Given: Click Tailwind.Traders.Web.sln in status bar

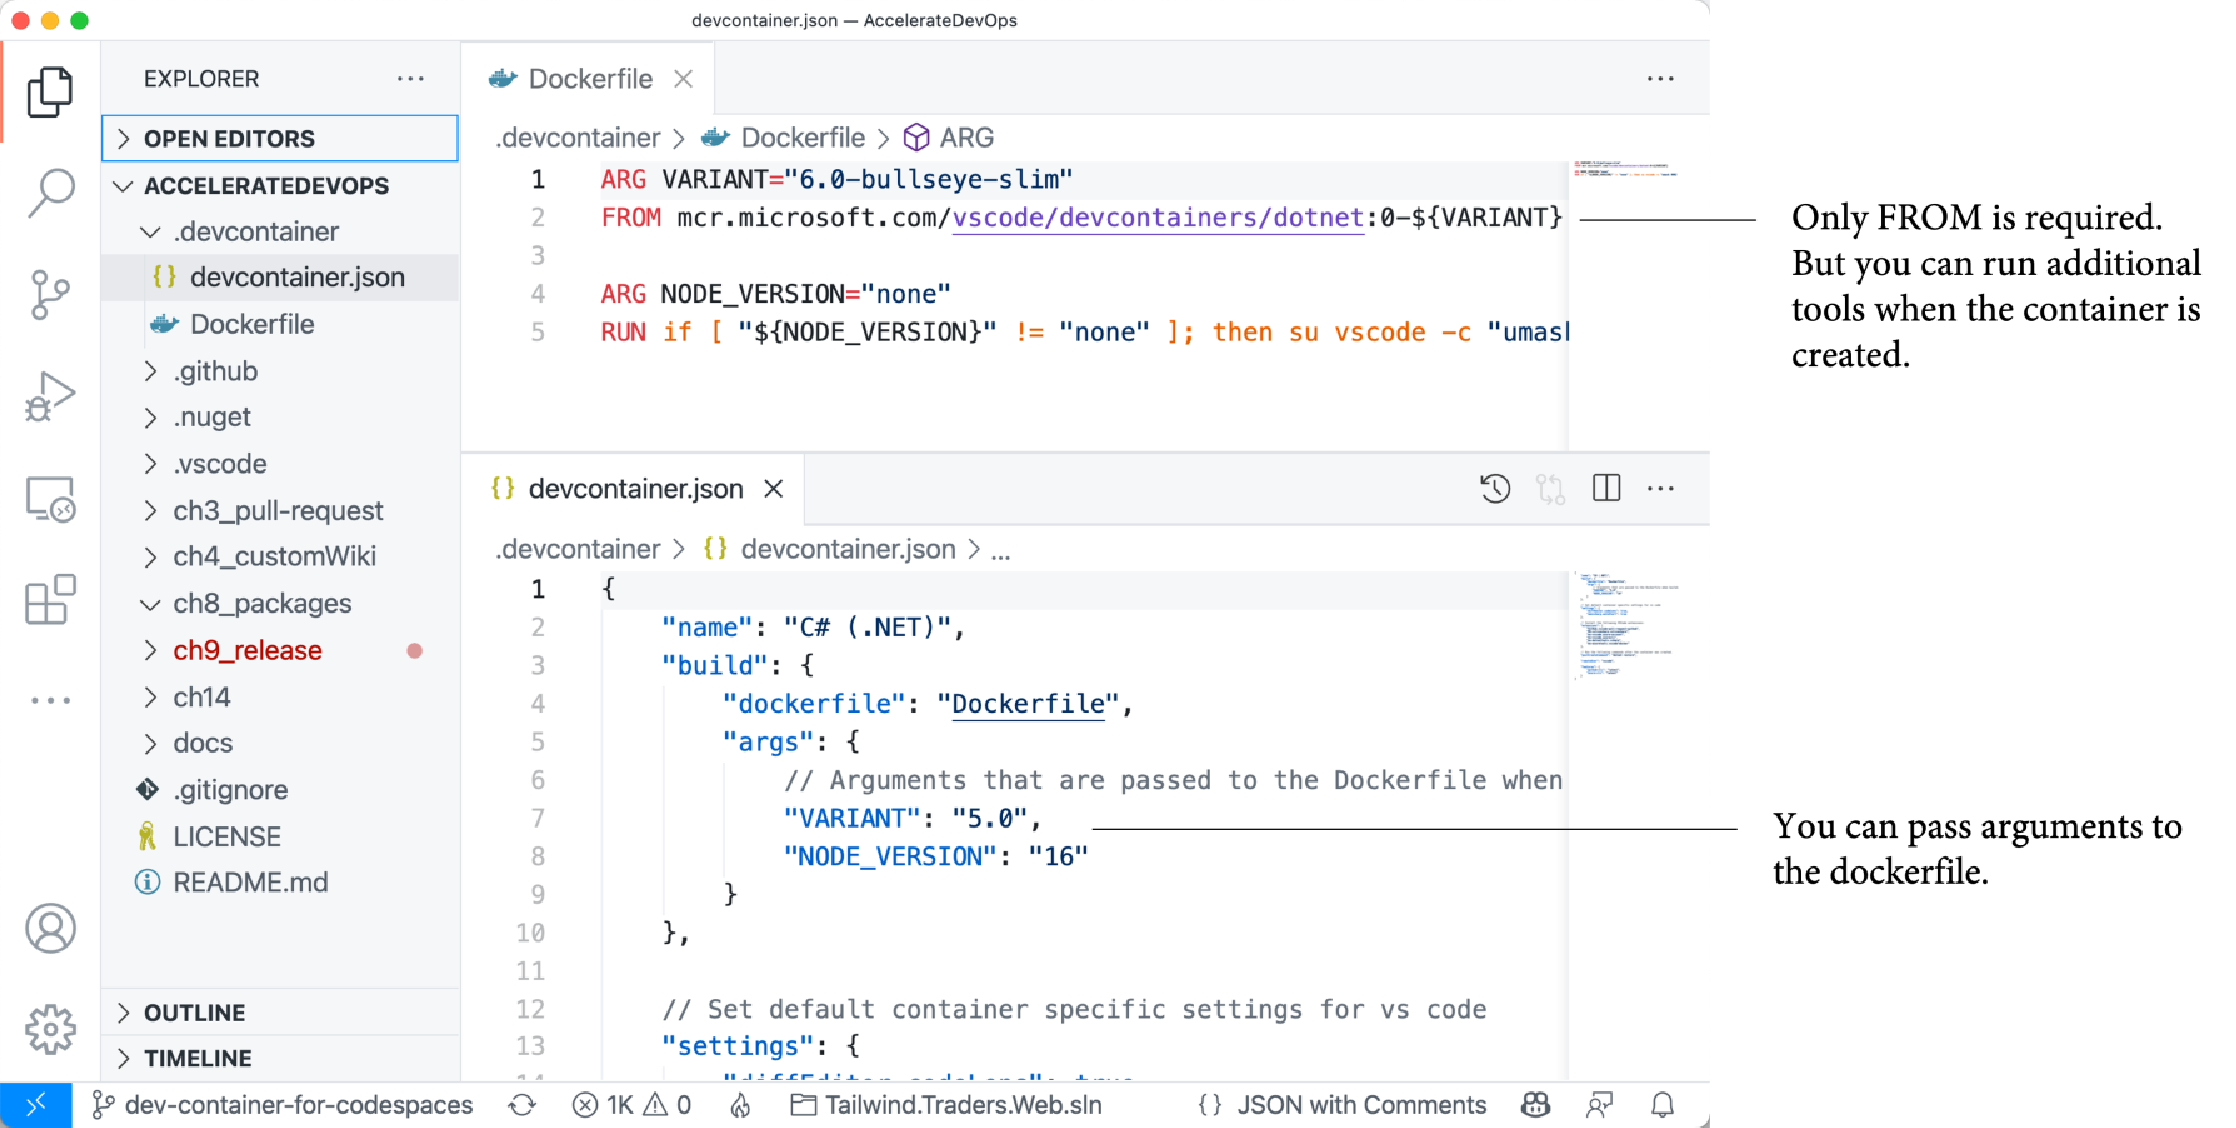Looking at the screenshot, I should coord(946,1105).
